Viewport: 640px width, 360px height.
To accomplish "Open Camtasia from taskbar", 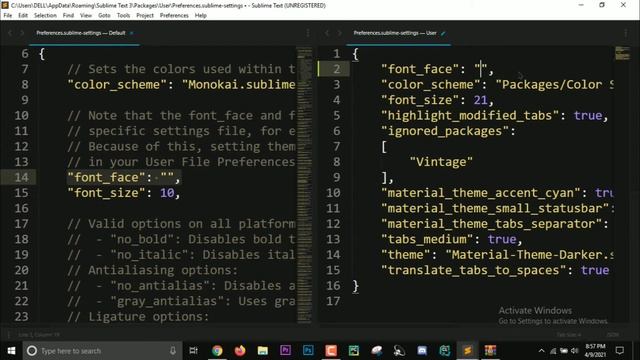I will click(331, 351).
